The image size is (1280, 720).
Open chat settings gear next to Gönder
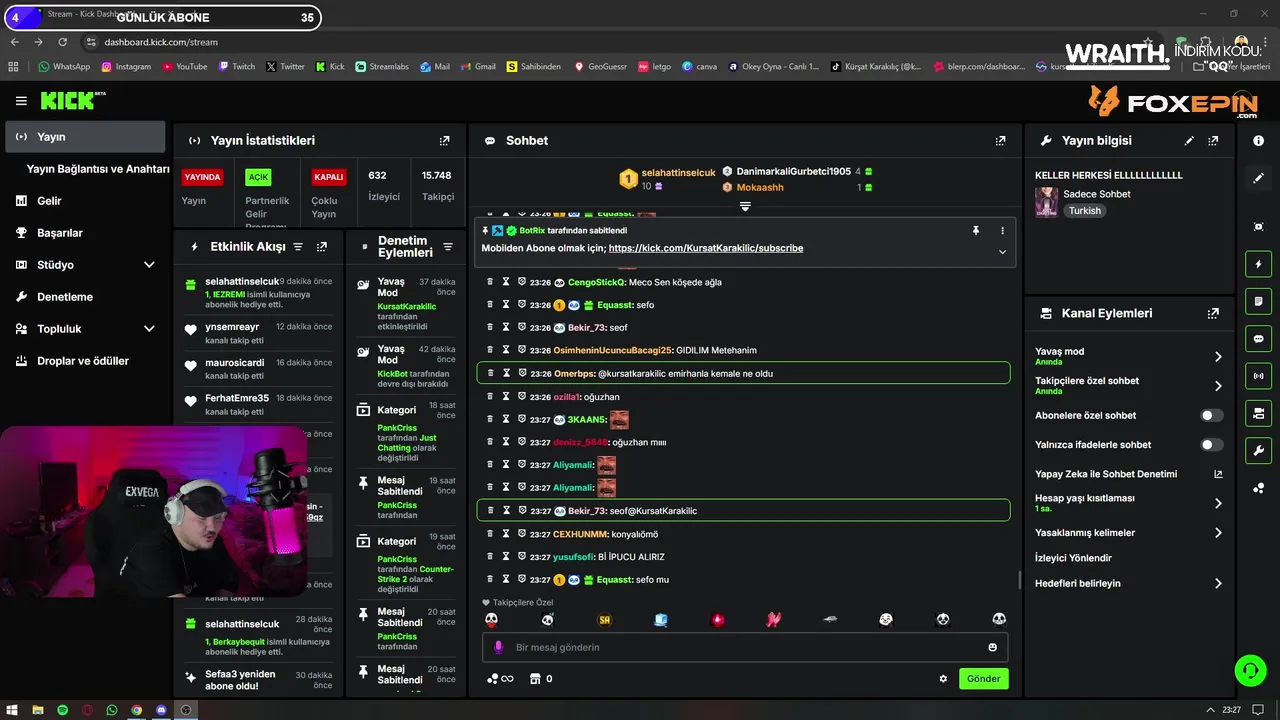click(943, 679)
